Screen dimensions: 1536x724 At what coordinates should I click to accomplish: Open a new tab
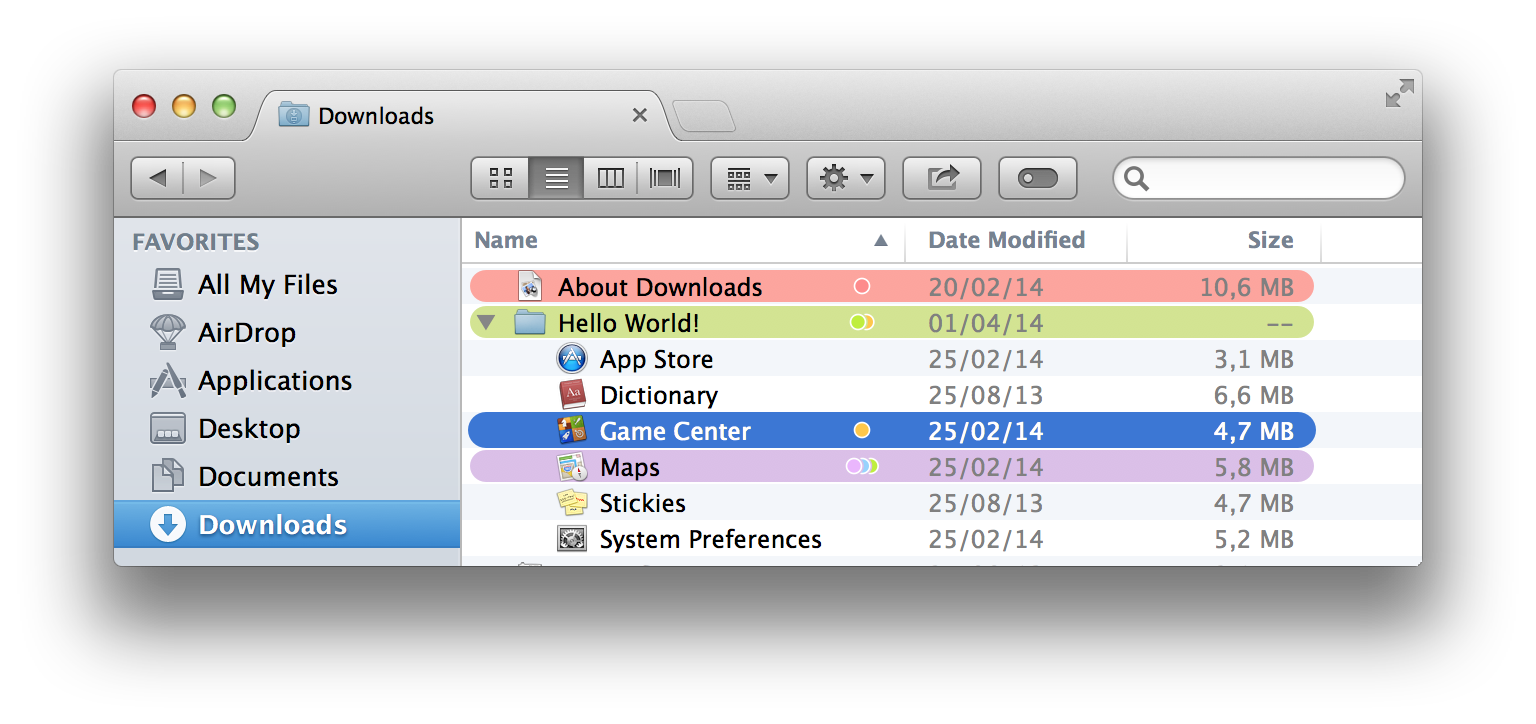[x=704, y=116]
